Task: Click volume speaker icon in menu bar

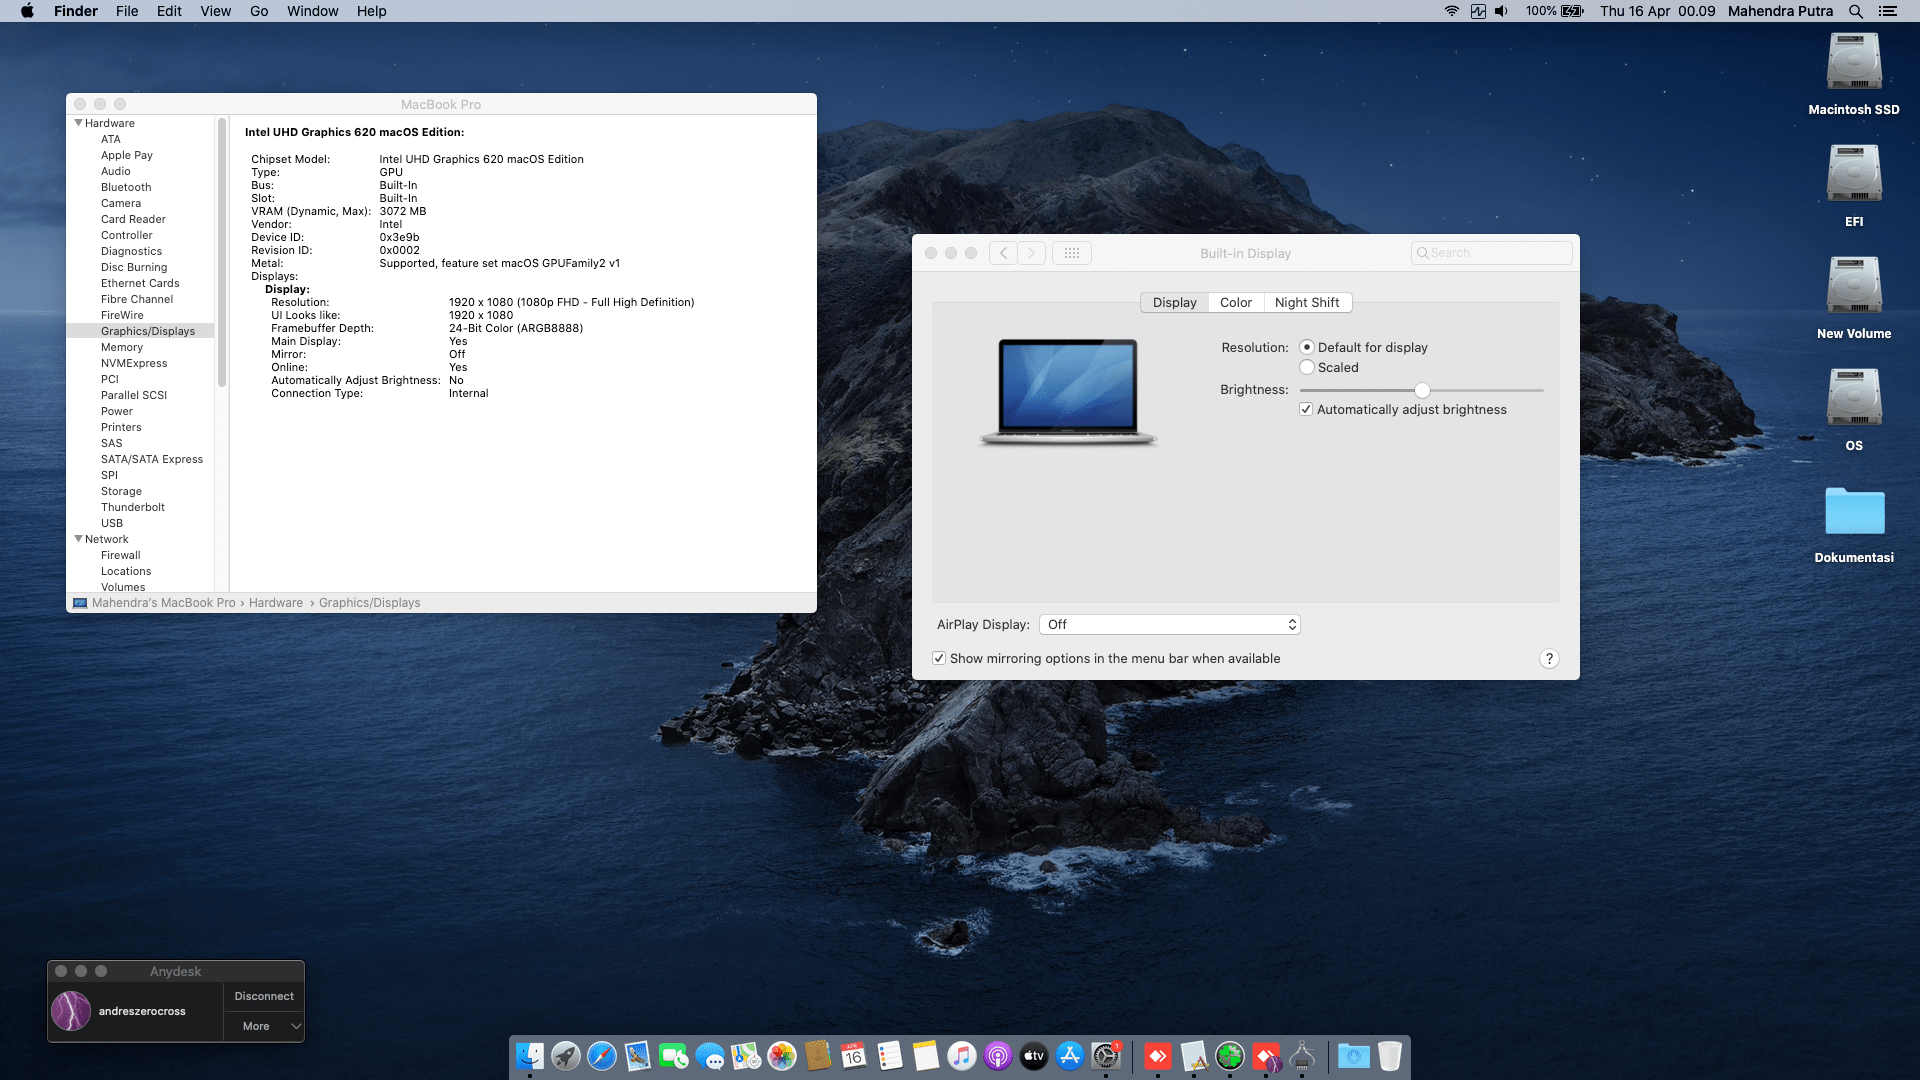Action: [1501, 11]
